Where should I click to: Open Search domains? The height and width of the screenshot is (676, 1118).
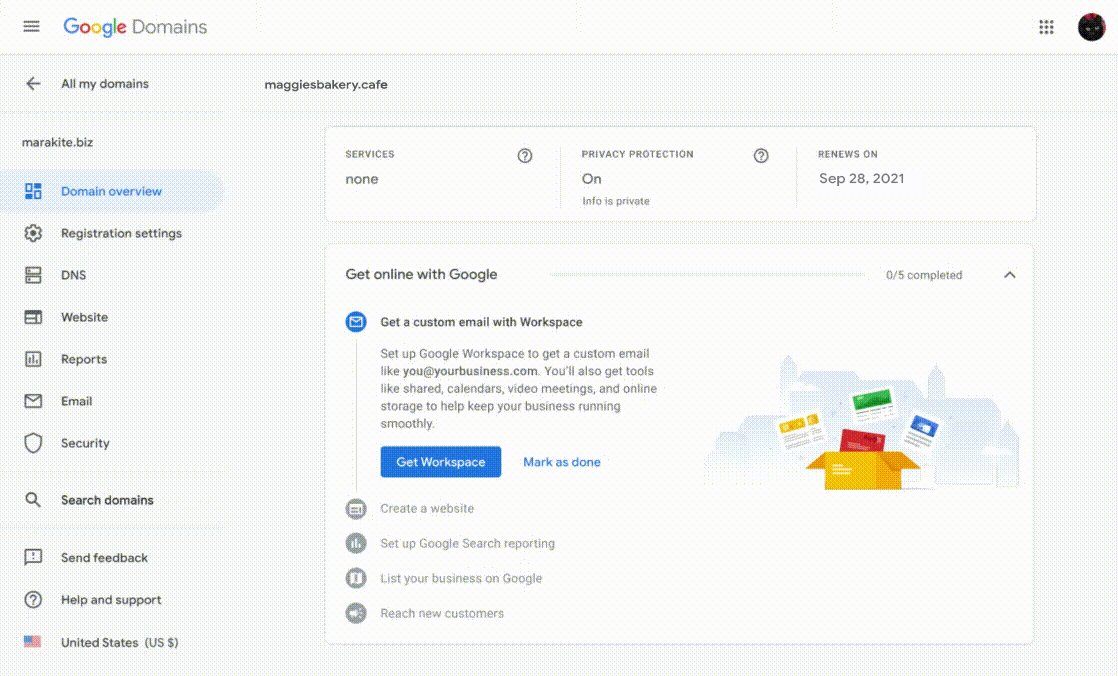tap(107, 500)
